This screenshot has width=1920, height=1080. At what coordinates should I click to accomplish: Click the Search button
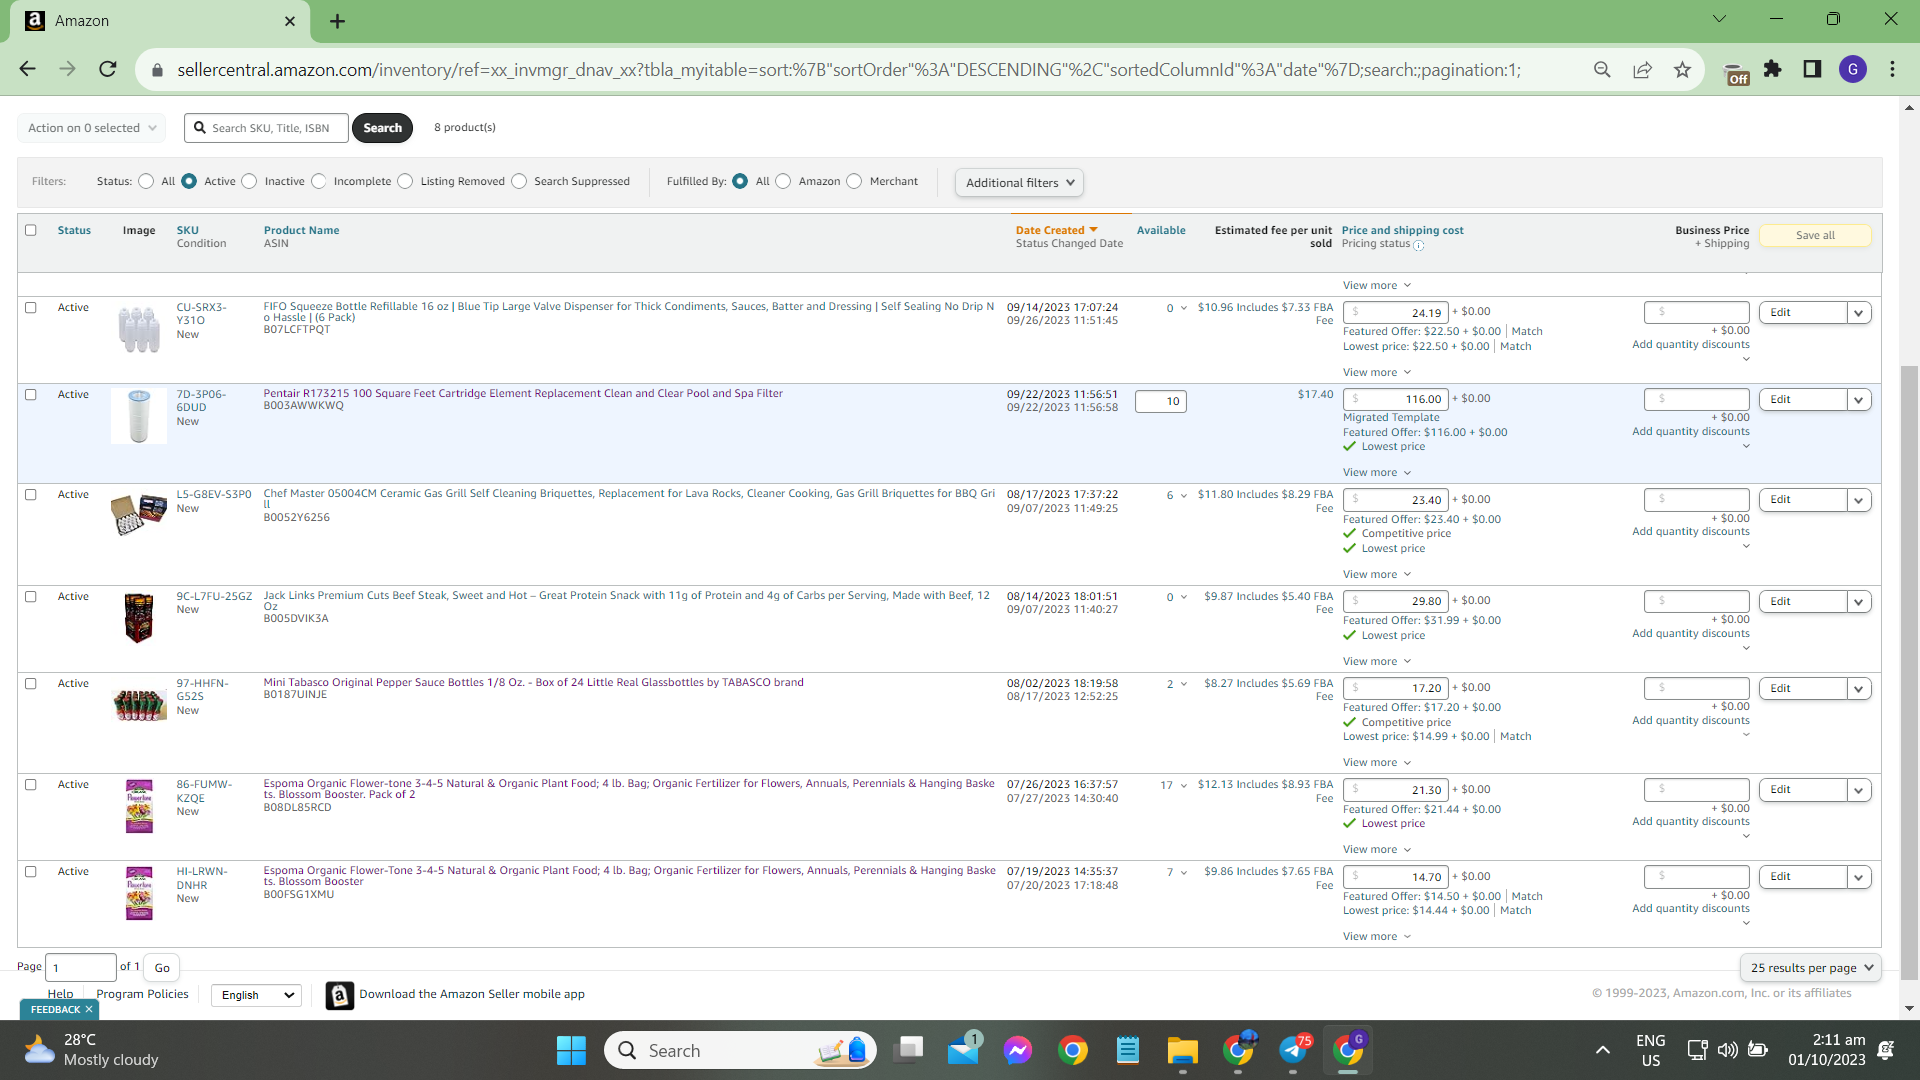coord(383,128)
